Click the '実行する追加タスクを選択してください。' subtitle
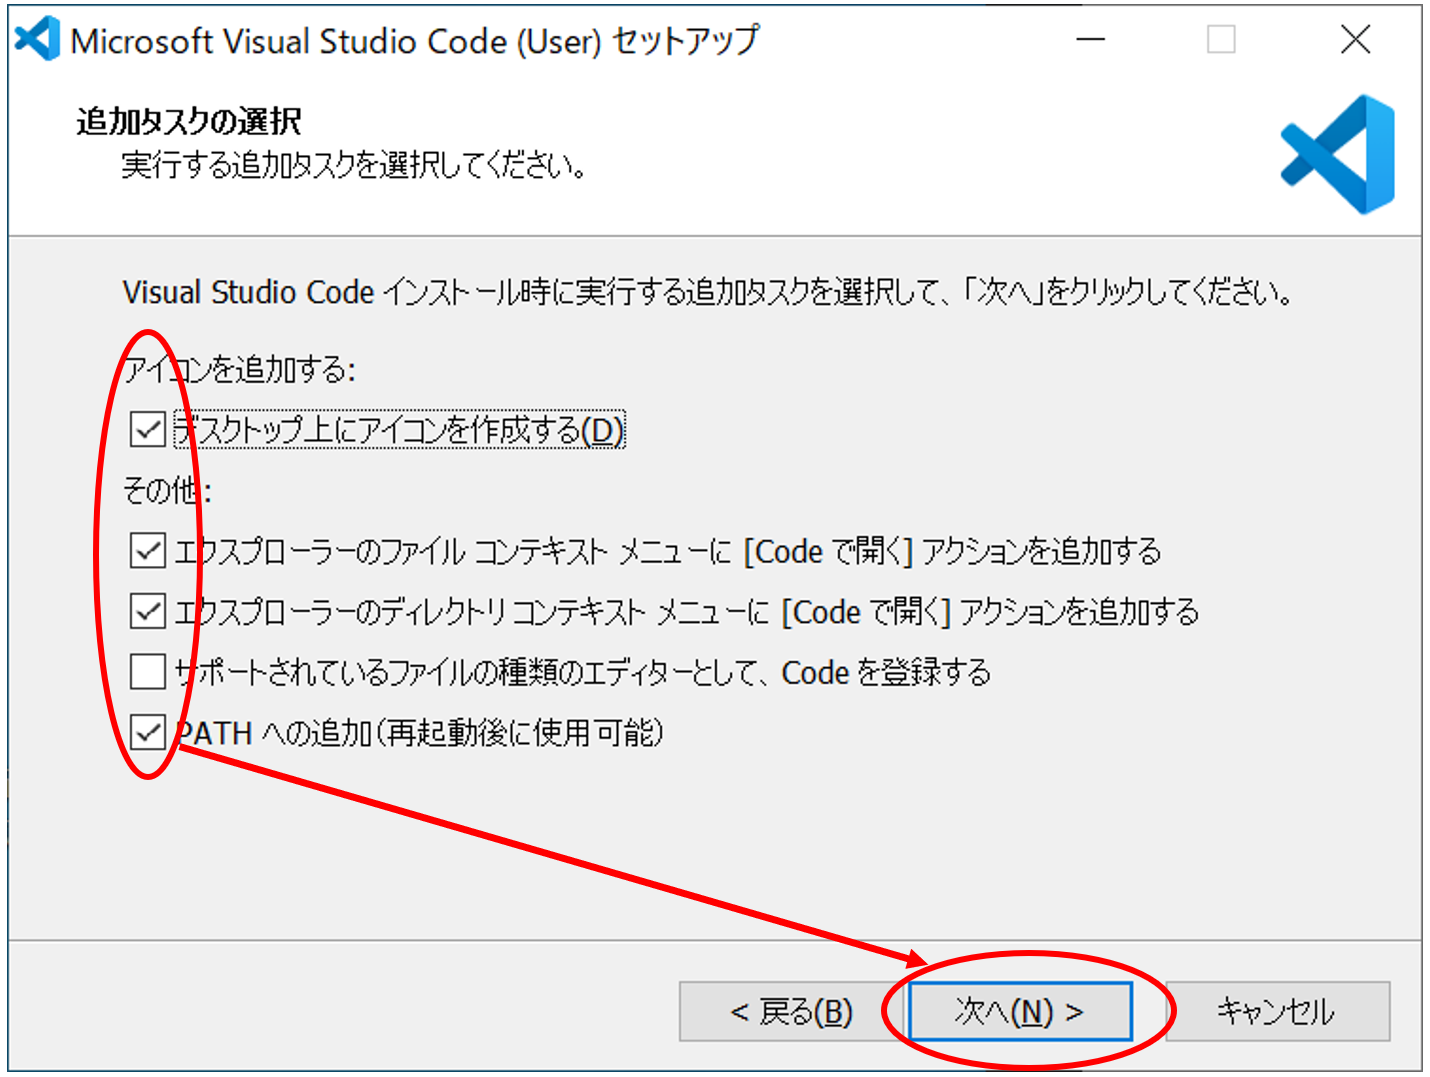1430x1077 pixels. pyautogui.click(x=354, y=165)
